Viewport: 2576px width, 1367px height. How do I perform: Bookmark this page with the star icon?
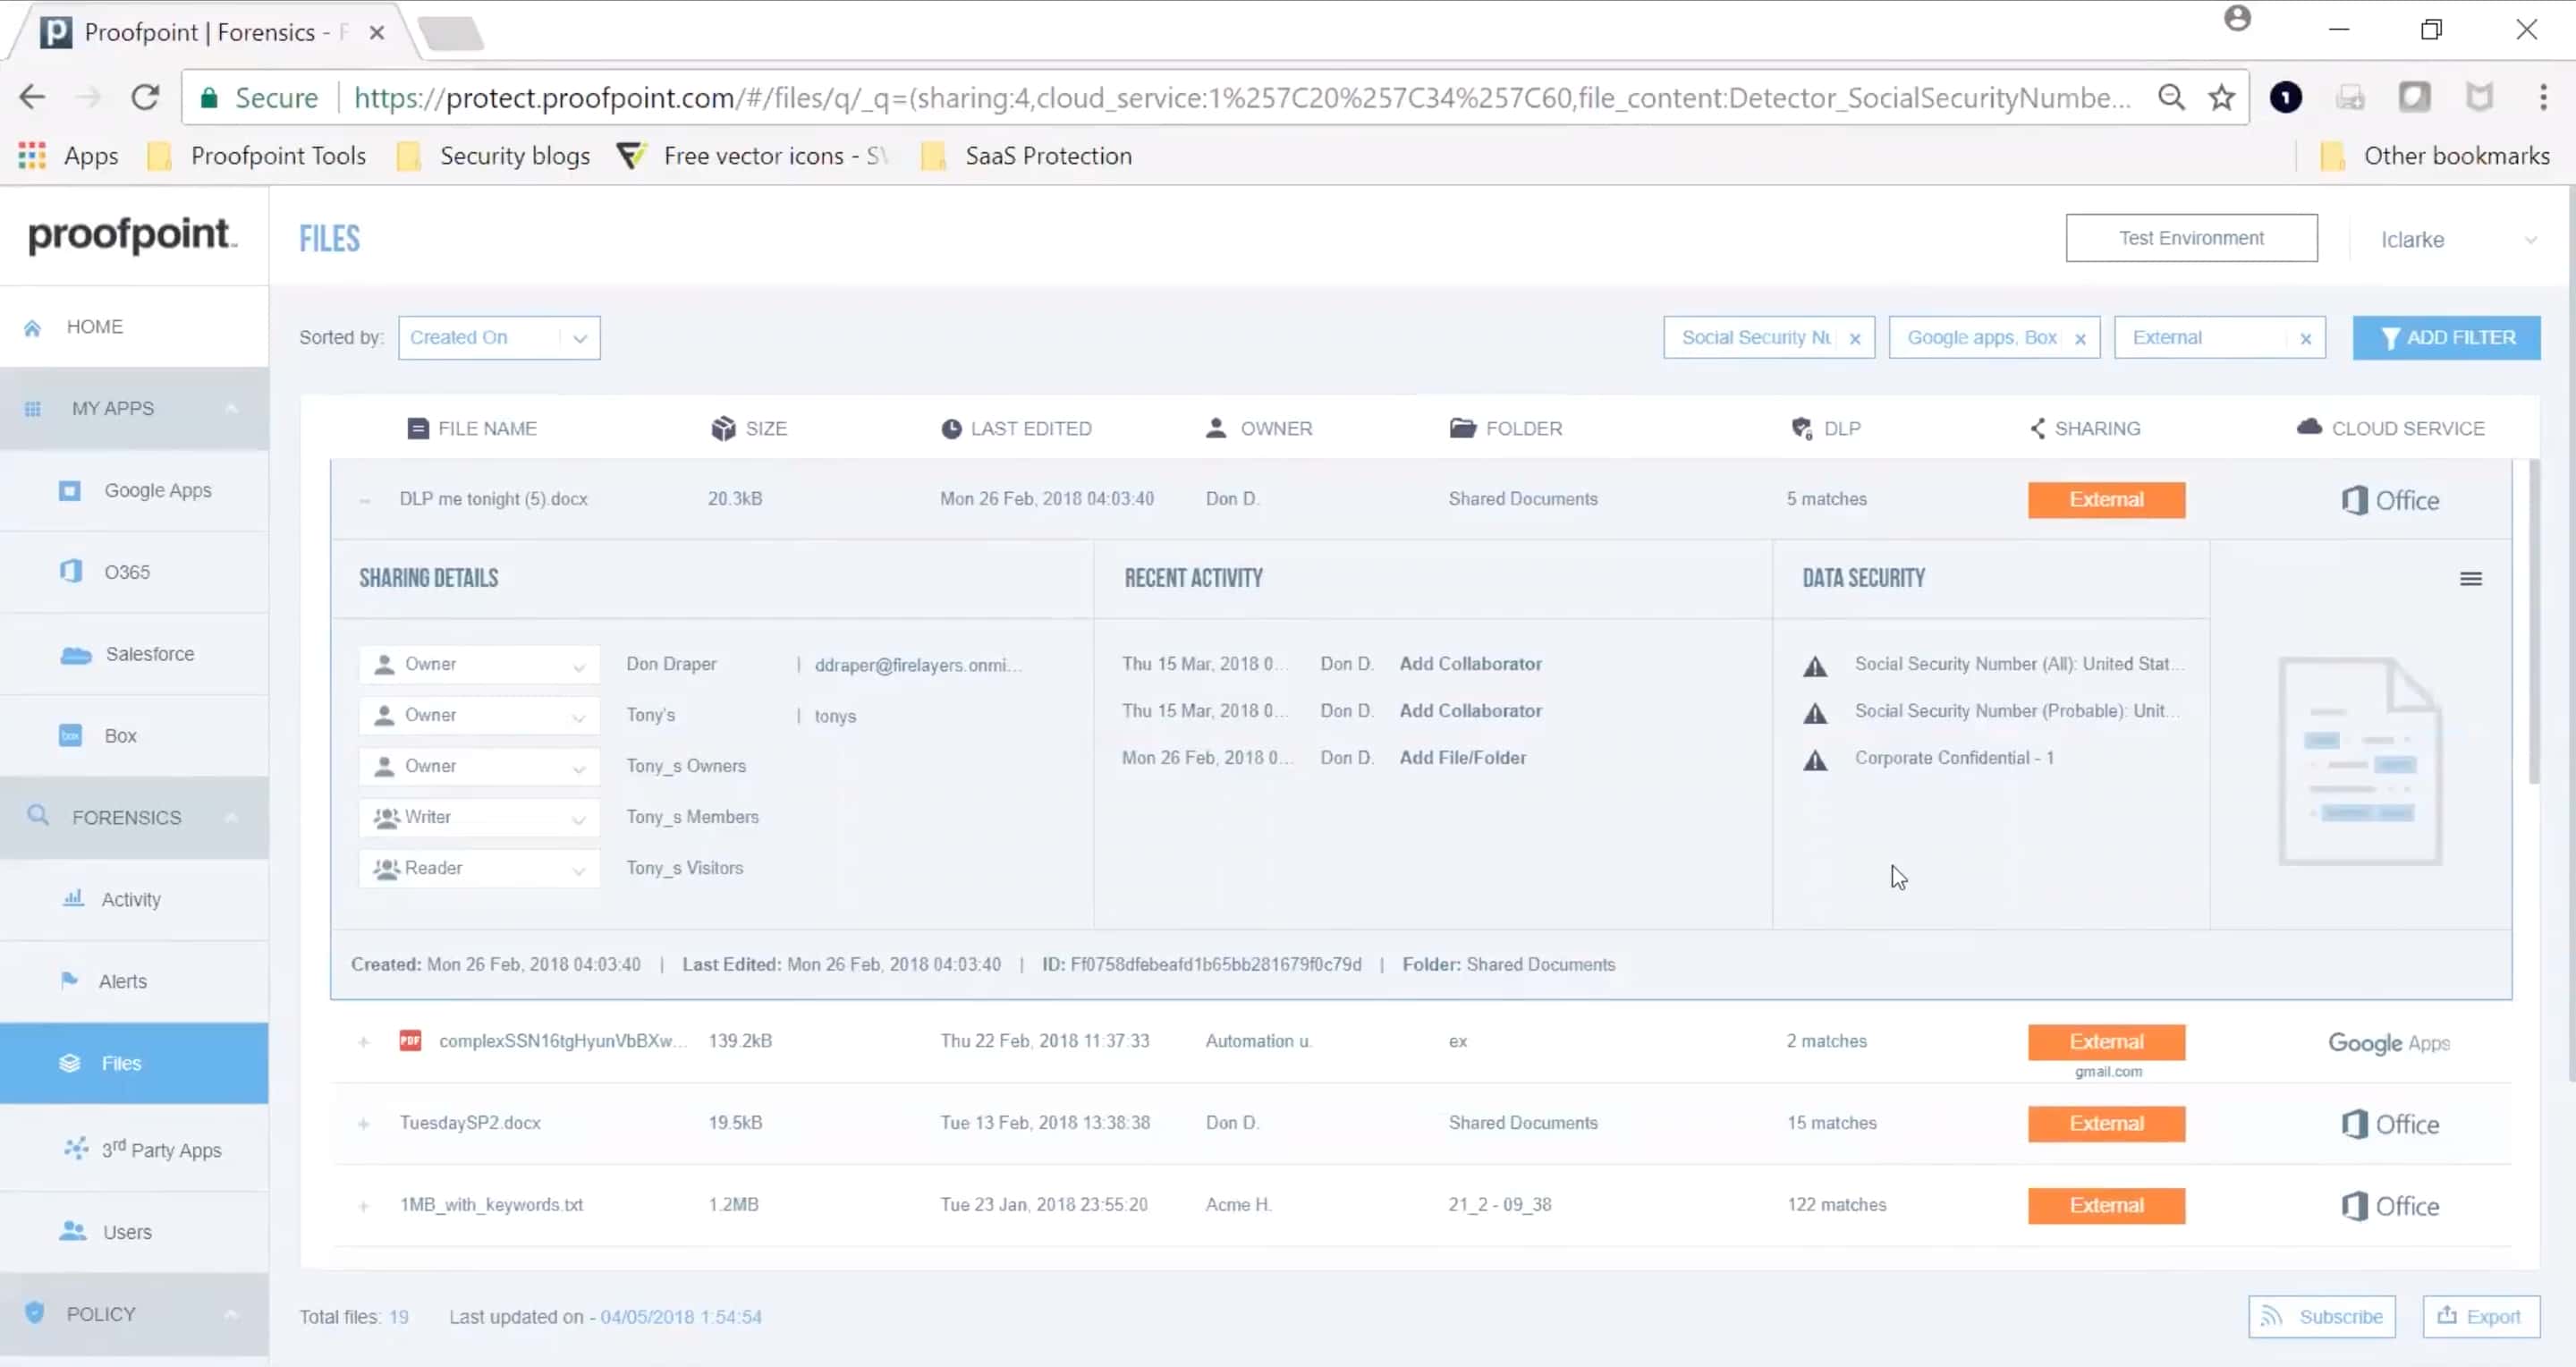(x=2222, y=97)
